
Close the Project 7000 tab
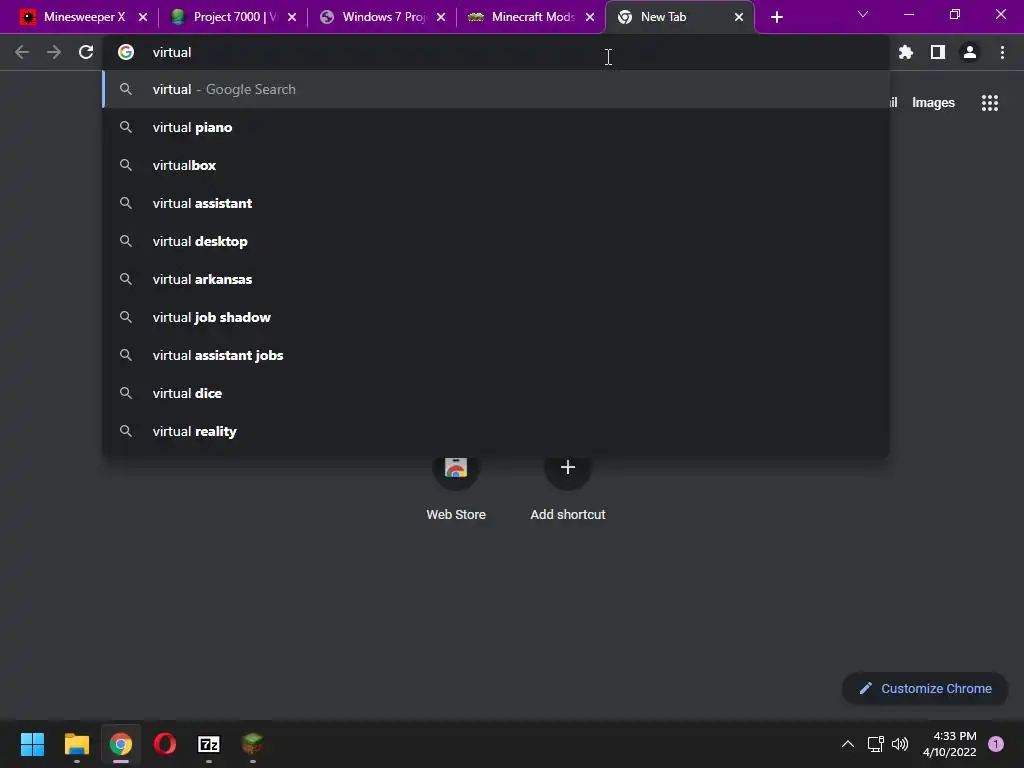coord(292,18)
